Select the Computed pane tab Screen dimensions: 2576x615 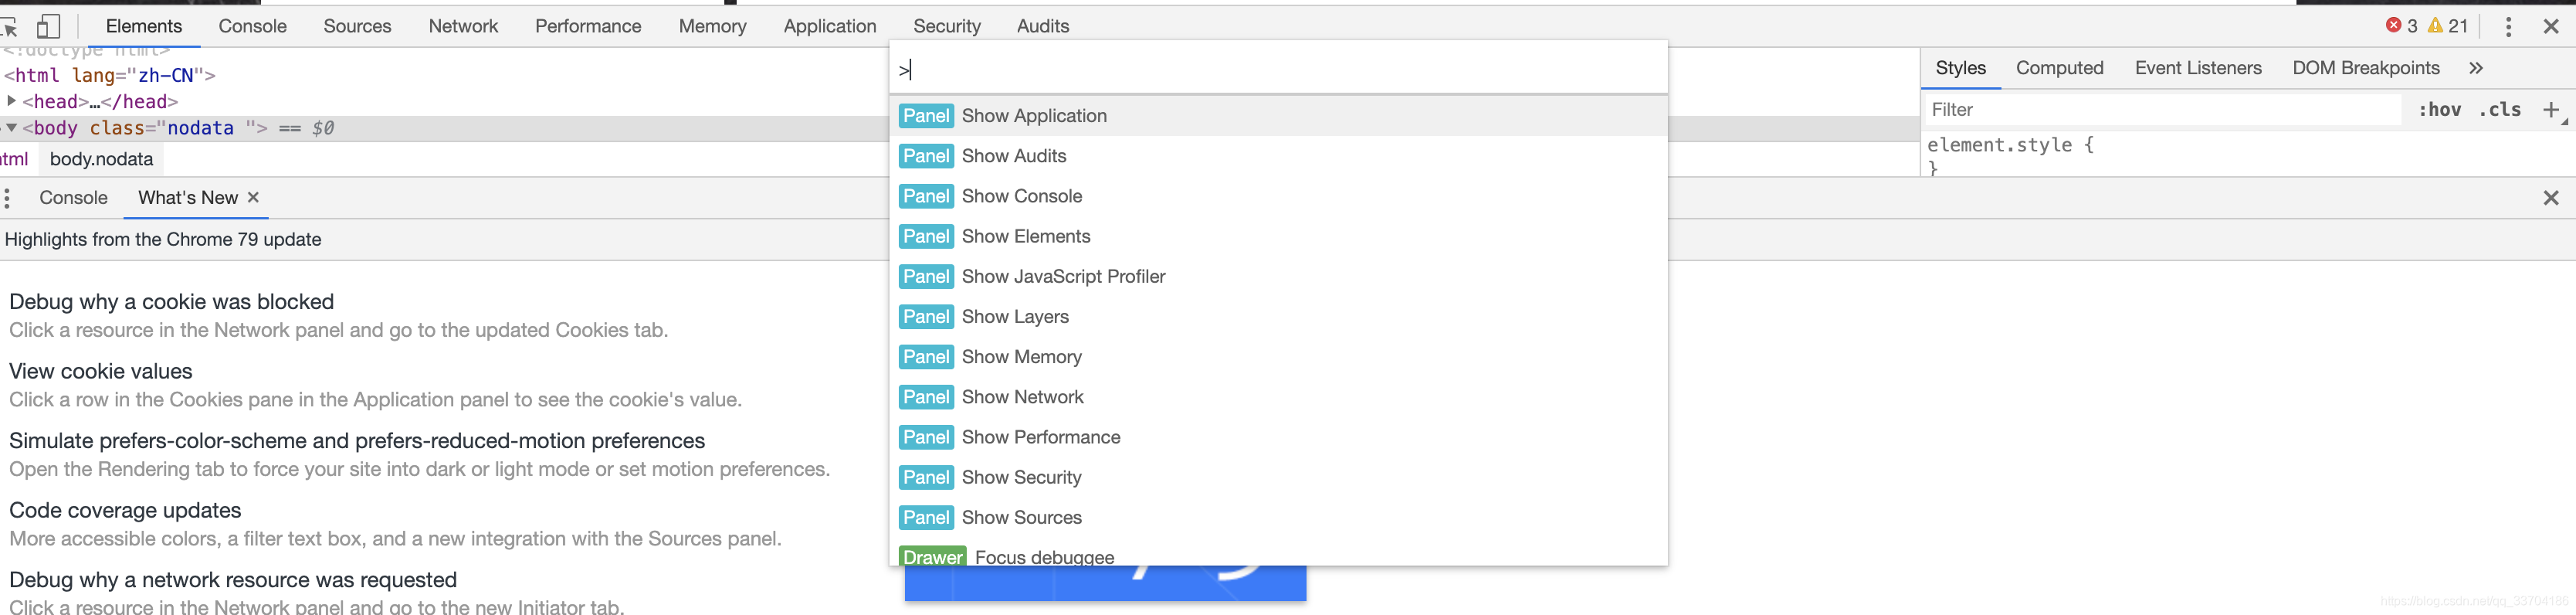point(2059,68)
